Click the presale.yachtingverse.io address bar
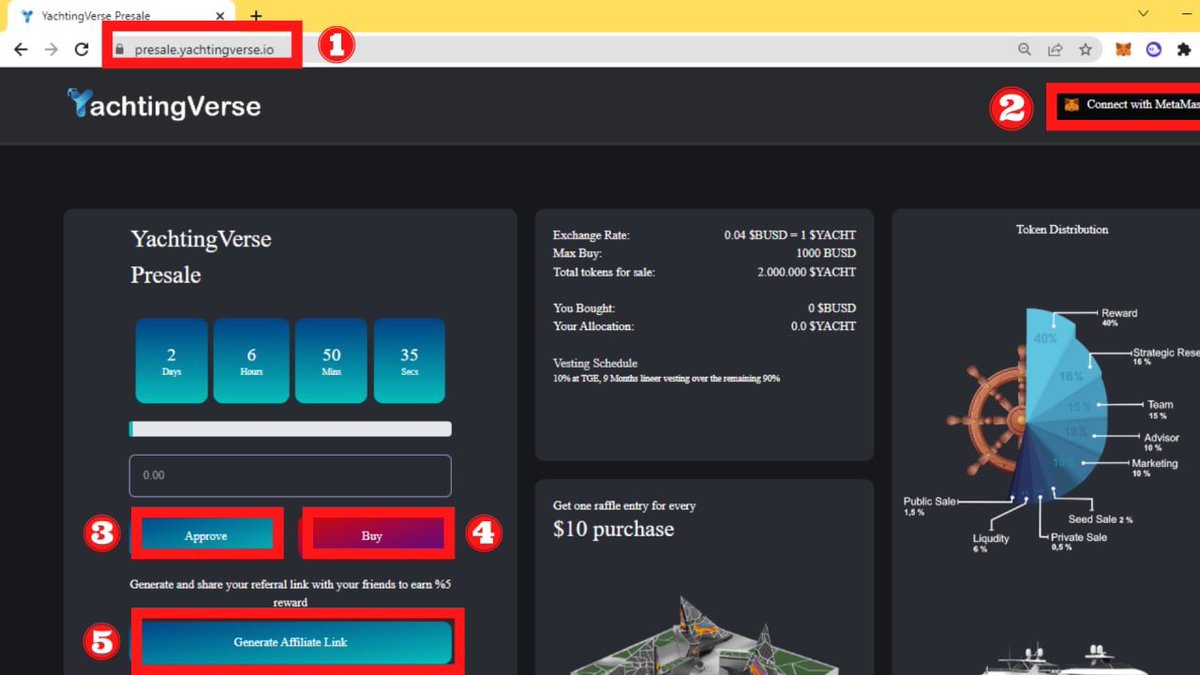1200x675 pixels. tap(205, 49)
